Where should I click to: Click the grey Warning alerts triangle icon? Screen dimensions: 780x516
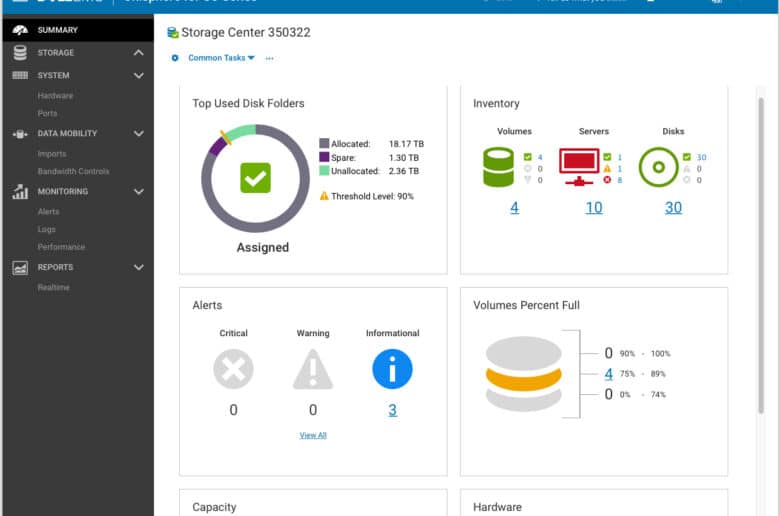313,369
